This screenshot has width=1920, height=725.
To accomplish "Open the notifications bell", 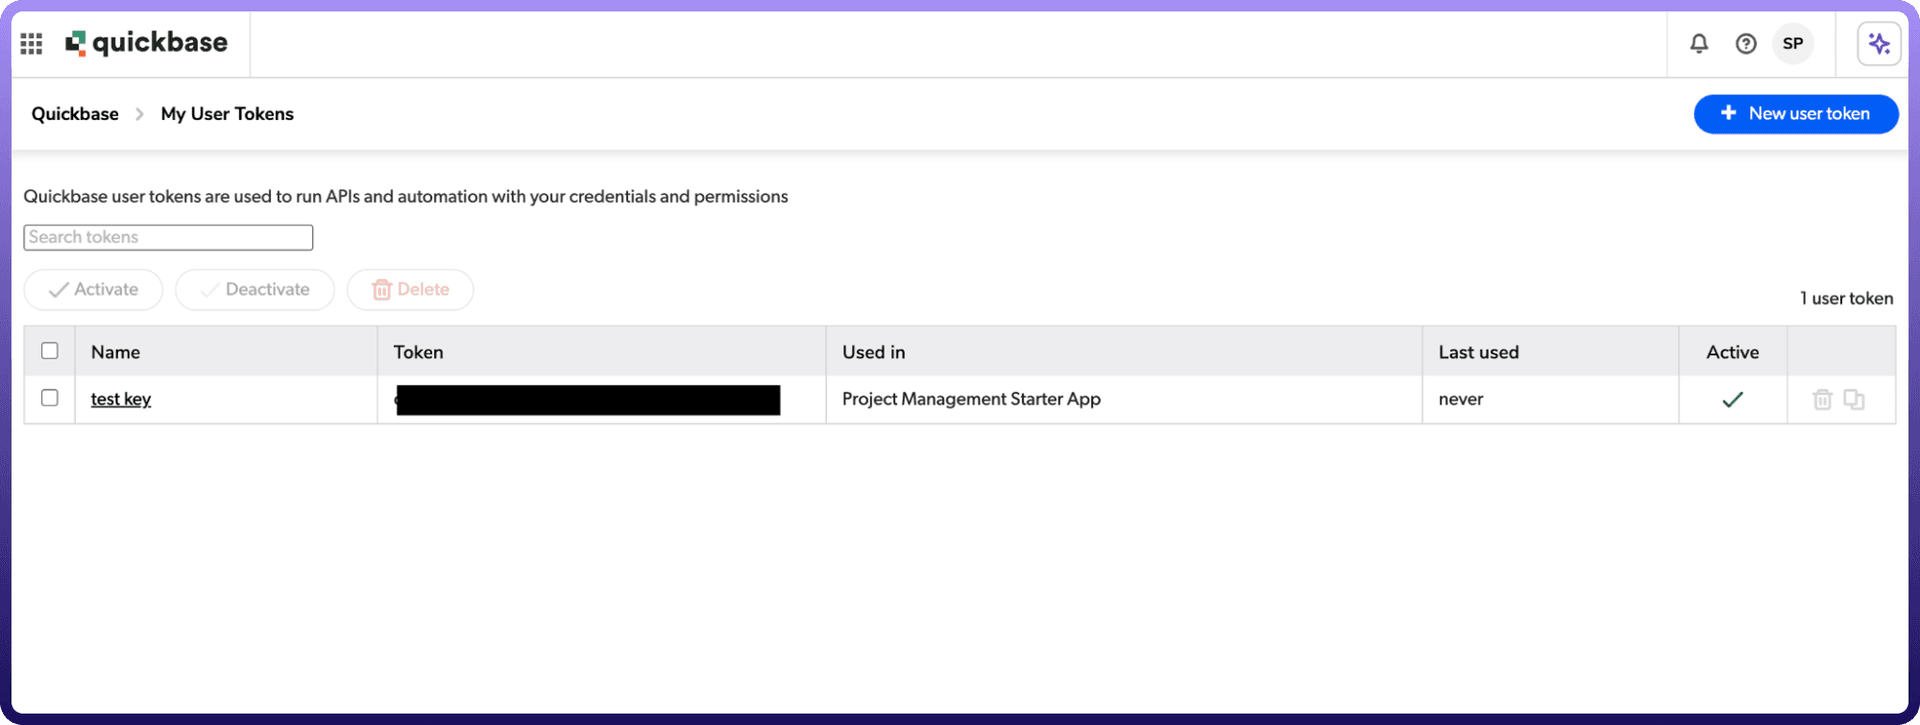I will tap(1699, 43).
